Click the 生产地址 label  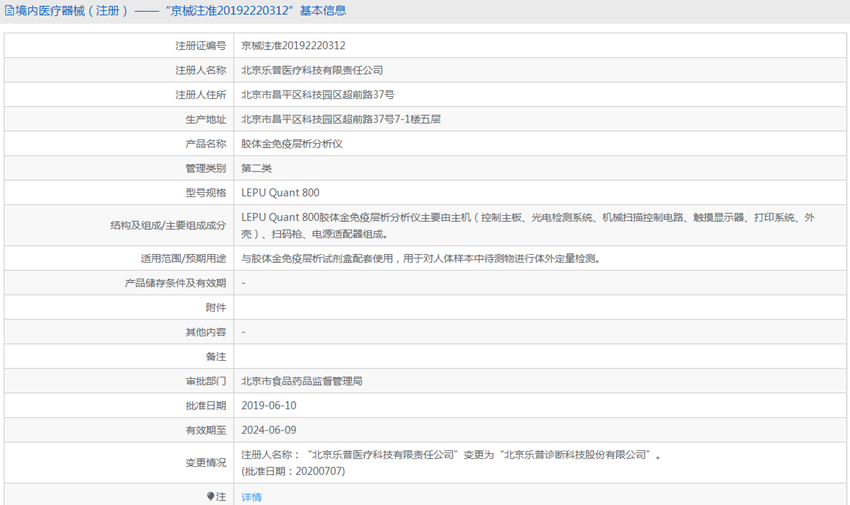(x=205, y=120)
